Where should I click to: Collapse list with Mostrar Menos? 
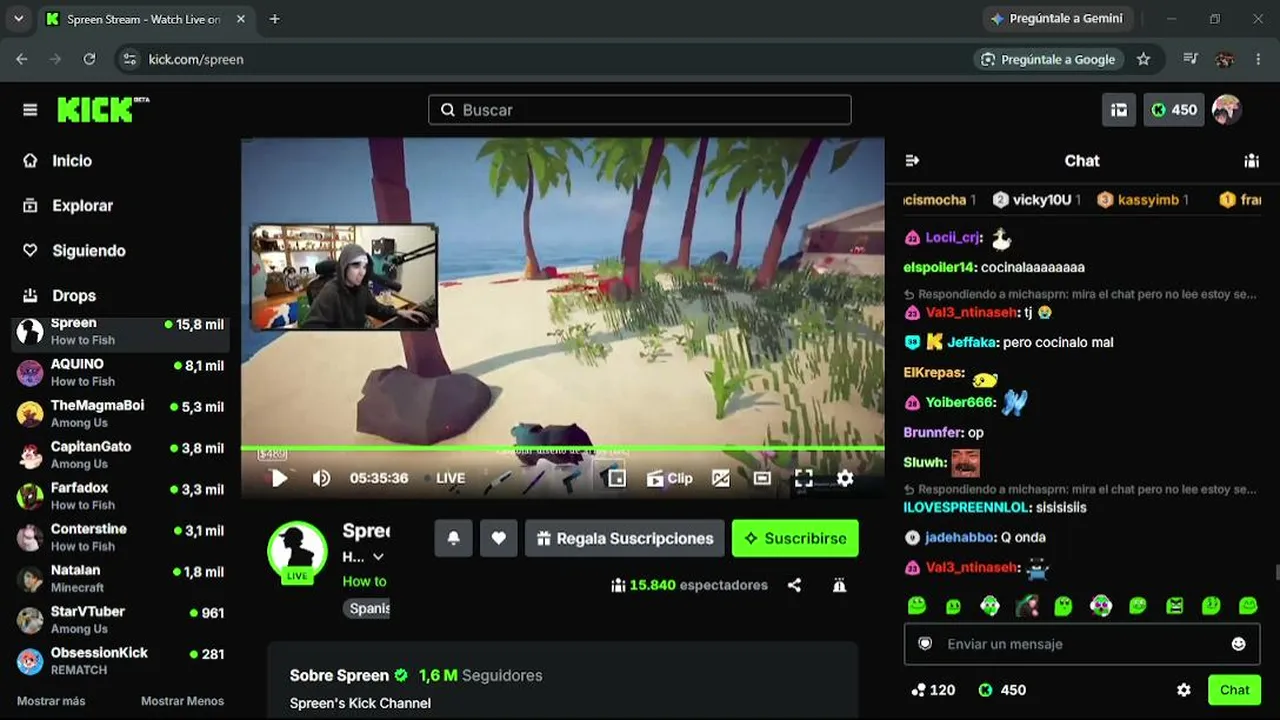182,701
